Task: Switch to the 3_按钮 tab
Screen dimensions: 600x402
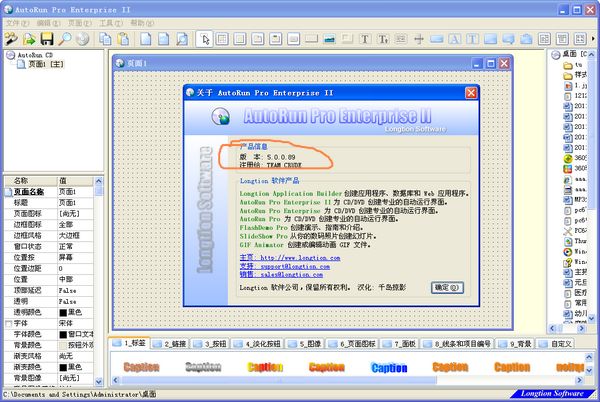Action: (210, 344)
